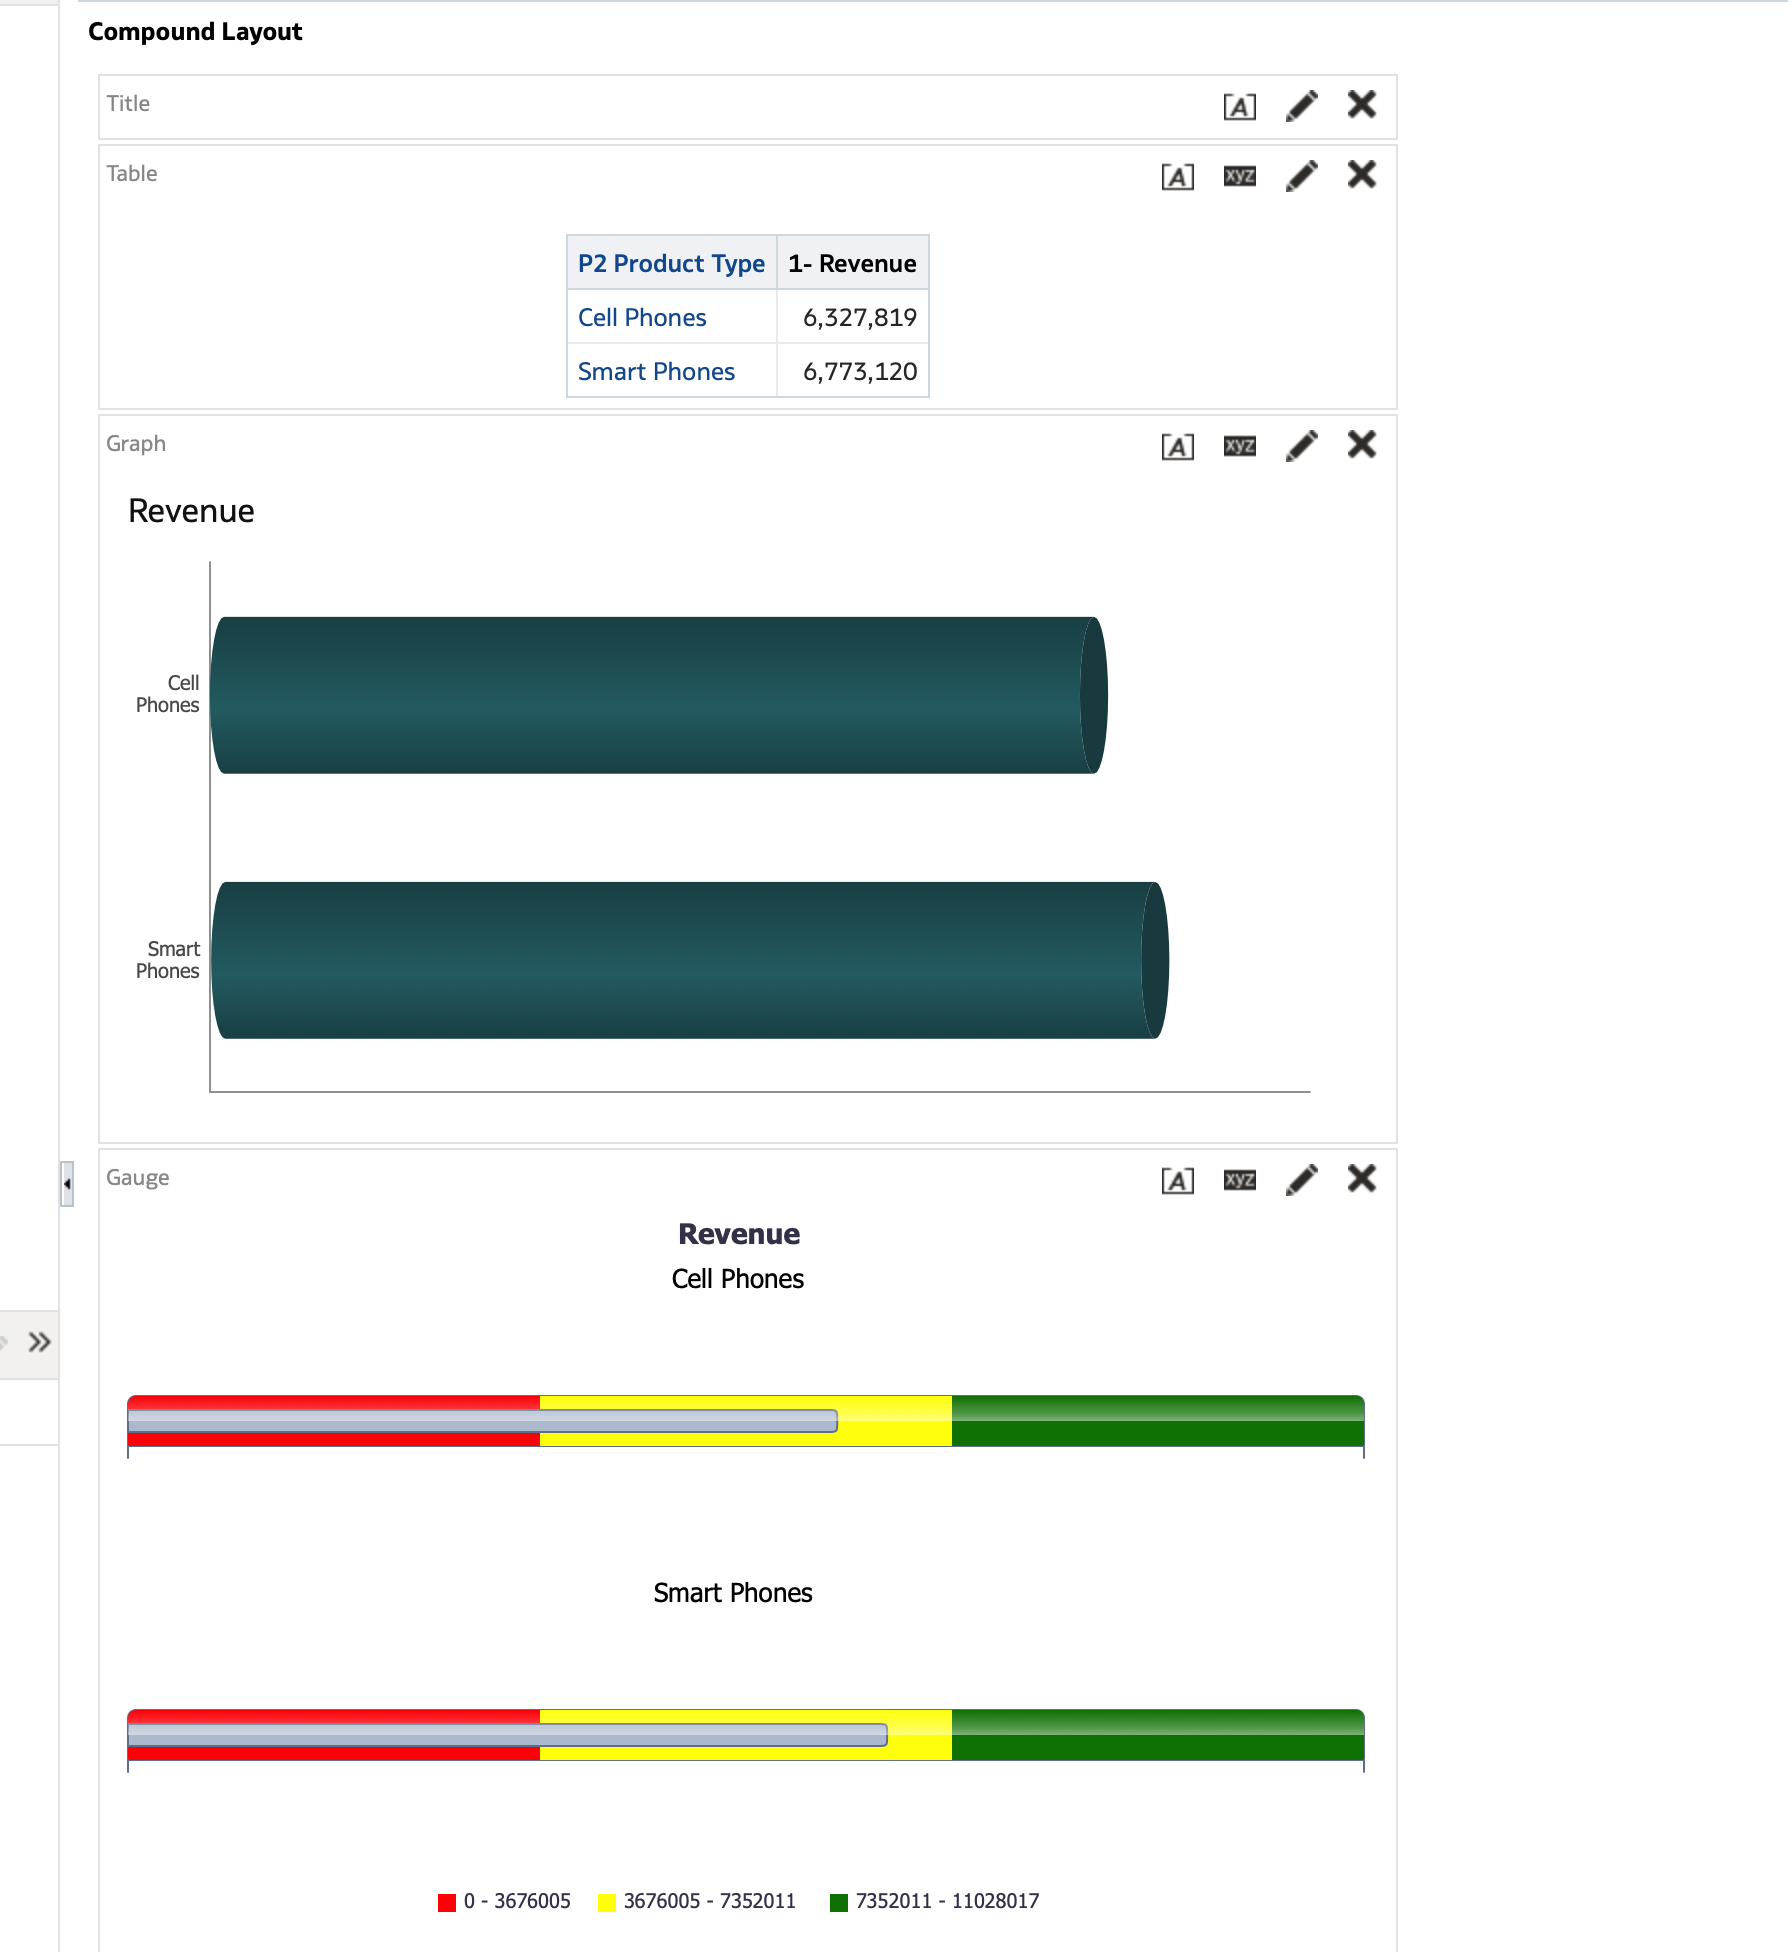The image size is (1788, 1952).
Task: Click Format Container icon in Gauge view
Action: 1177,1181
